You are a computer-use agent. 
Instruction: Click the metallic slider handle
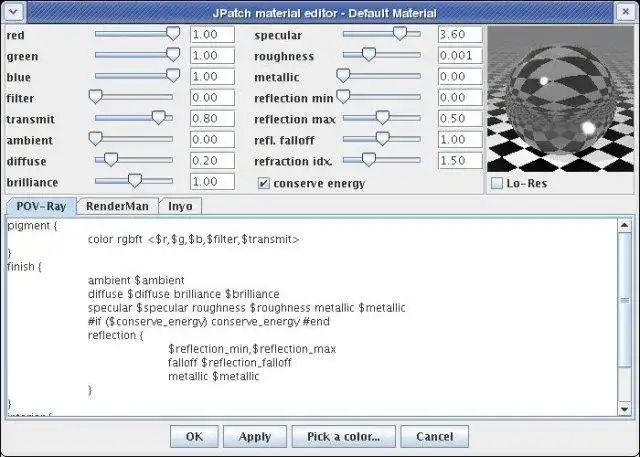coord(343,75)
